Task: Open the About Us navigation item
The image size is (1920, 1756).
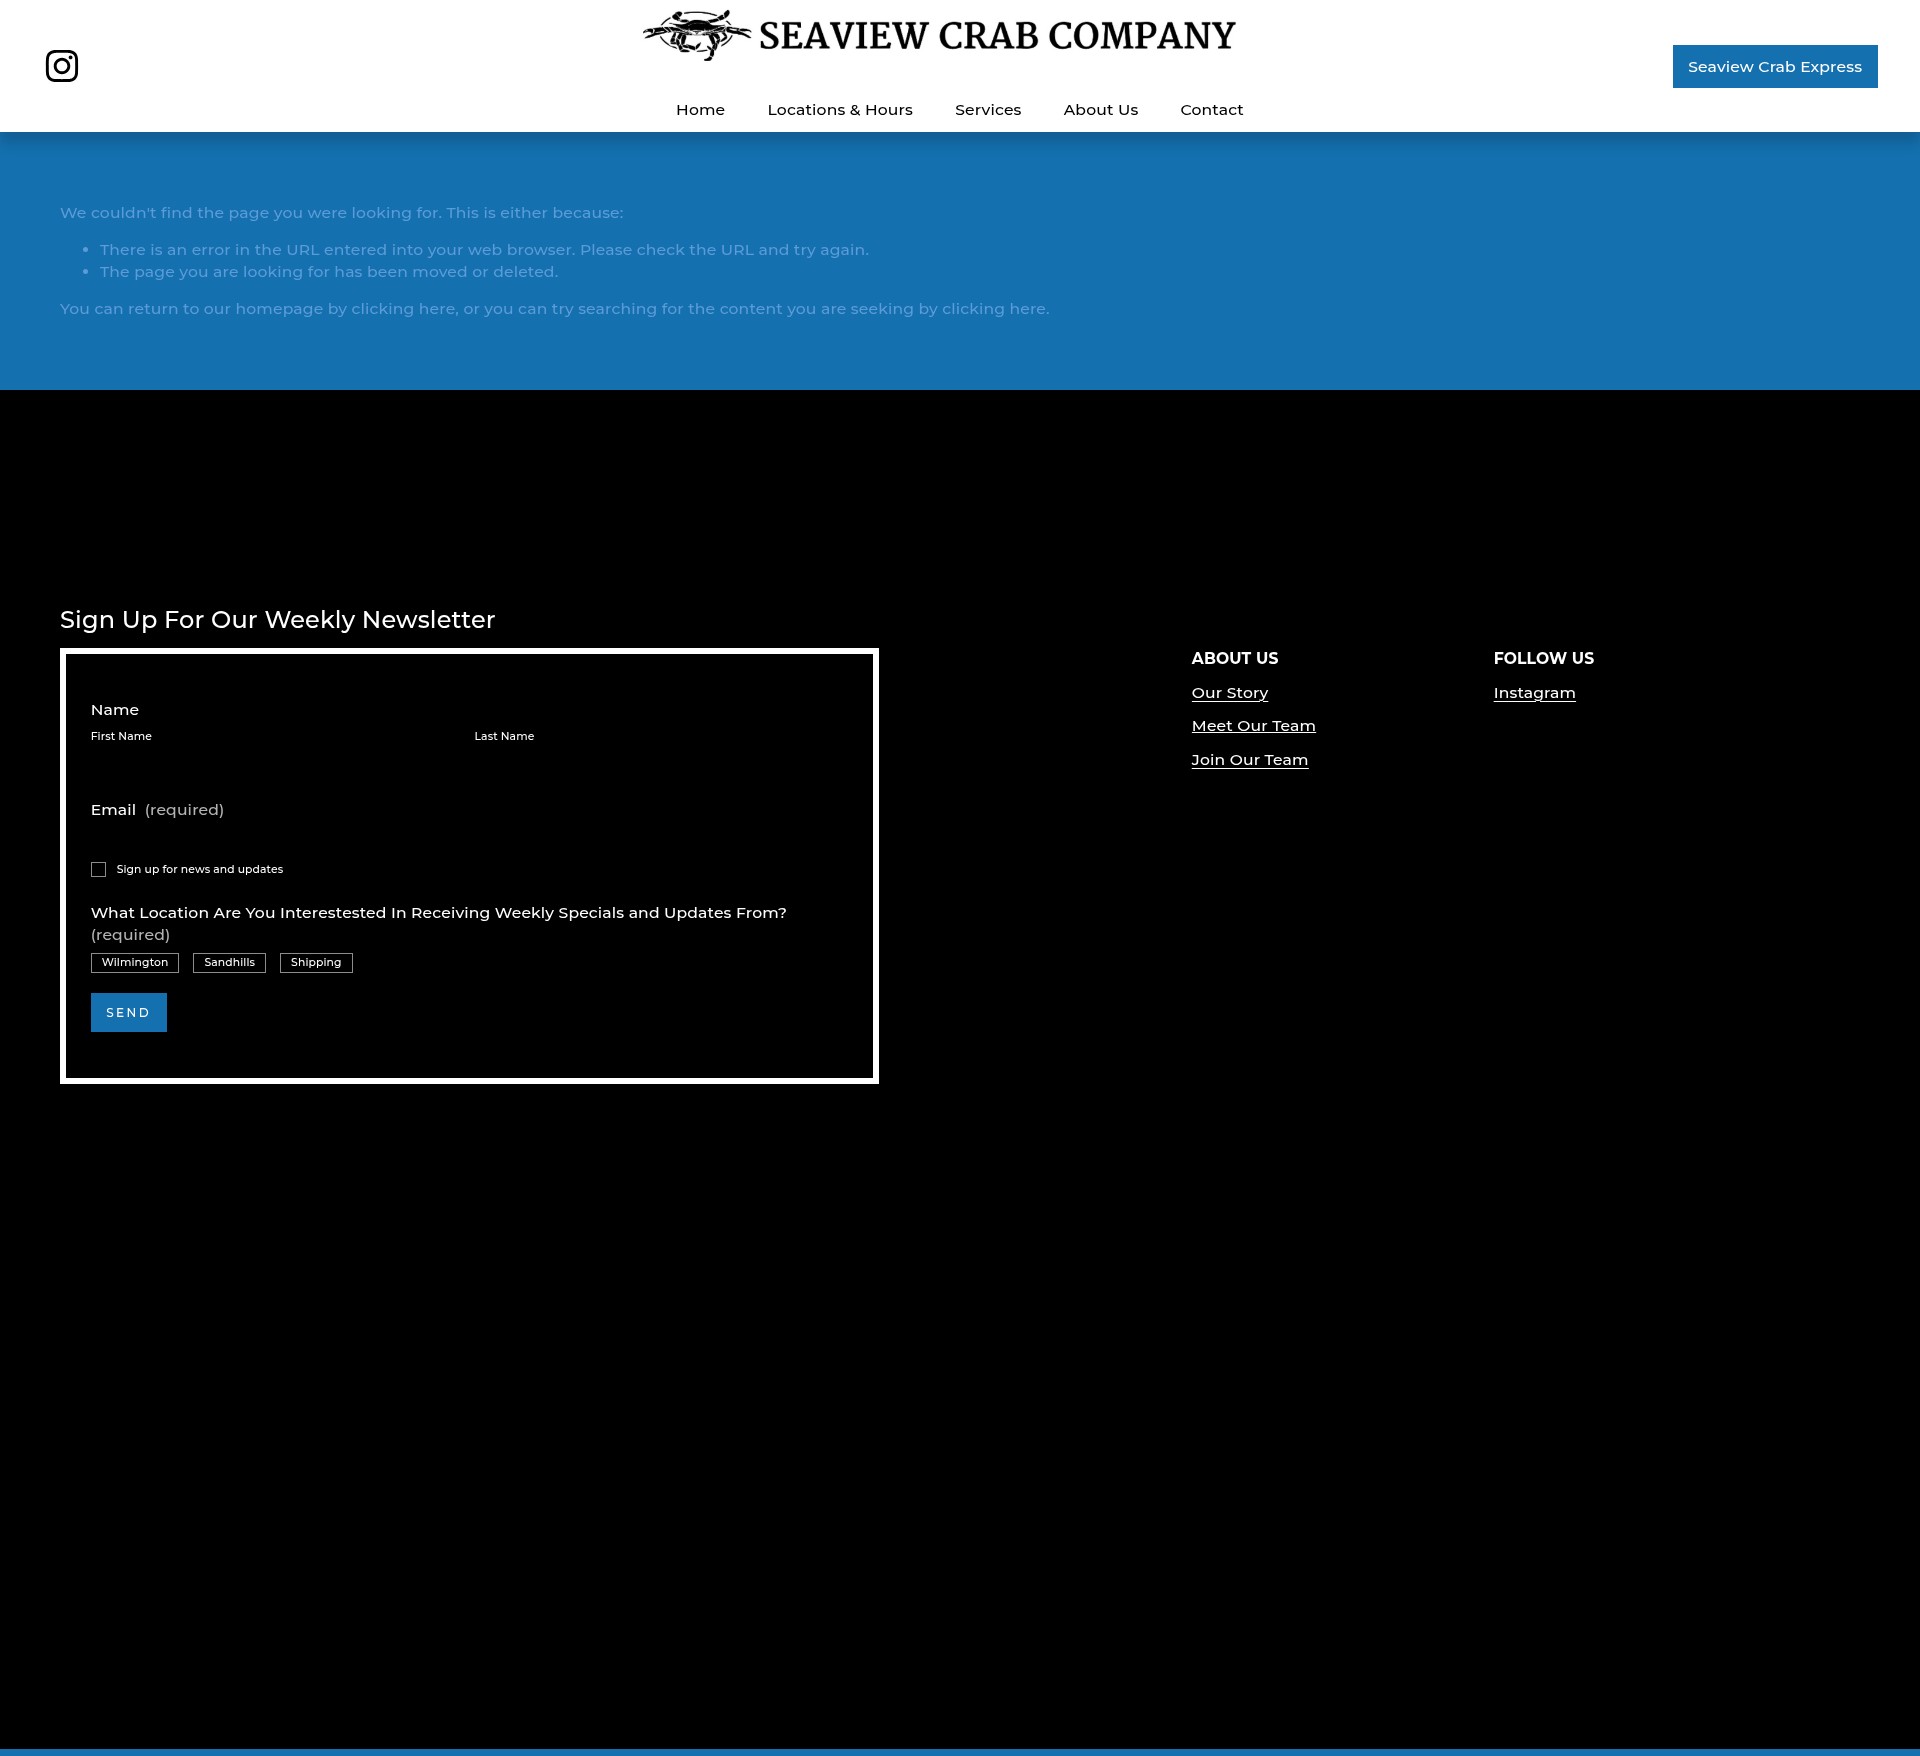Action: (x=1101, y=110)
